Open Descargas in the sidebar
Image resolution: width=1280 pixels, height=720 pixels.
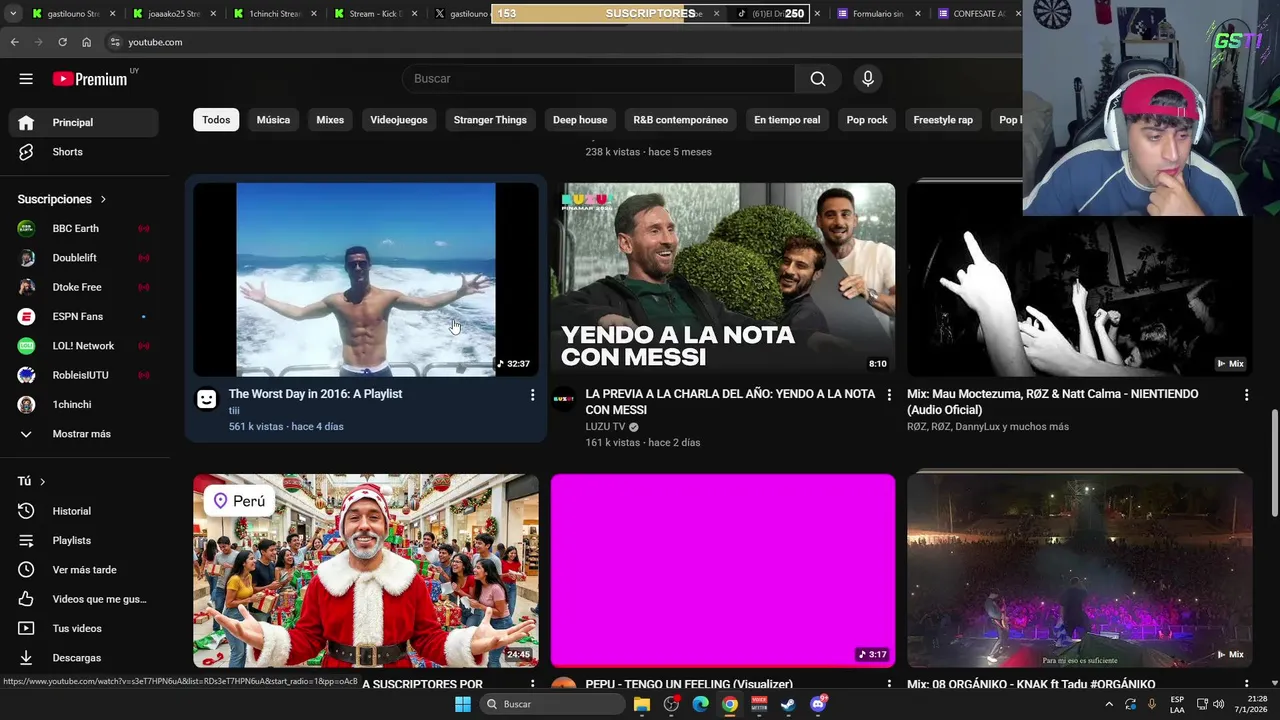[84, 658]
